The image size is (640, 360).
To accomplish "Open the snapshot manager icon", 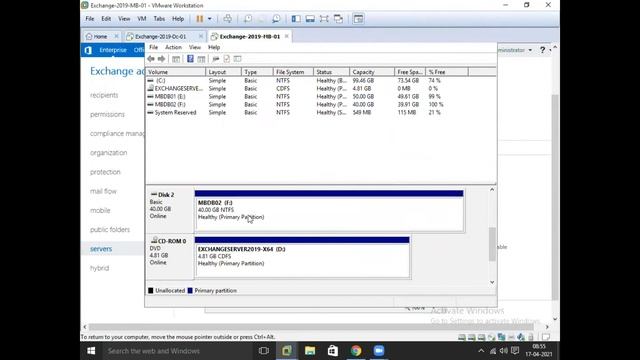I will click(x=276, y=19).
